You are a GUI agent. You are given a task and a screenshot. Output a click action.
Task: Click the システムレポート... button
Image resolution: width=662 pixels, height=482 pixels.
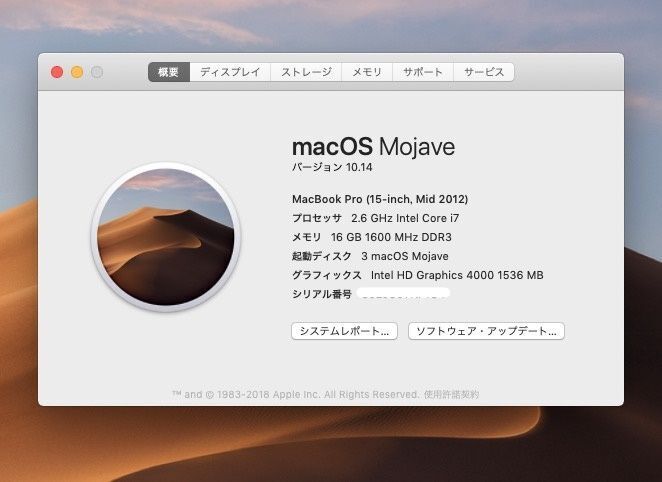coord(344,331)
